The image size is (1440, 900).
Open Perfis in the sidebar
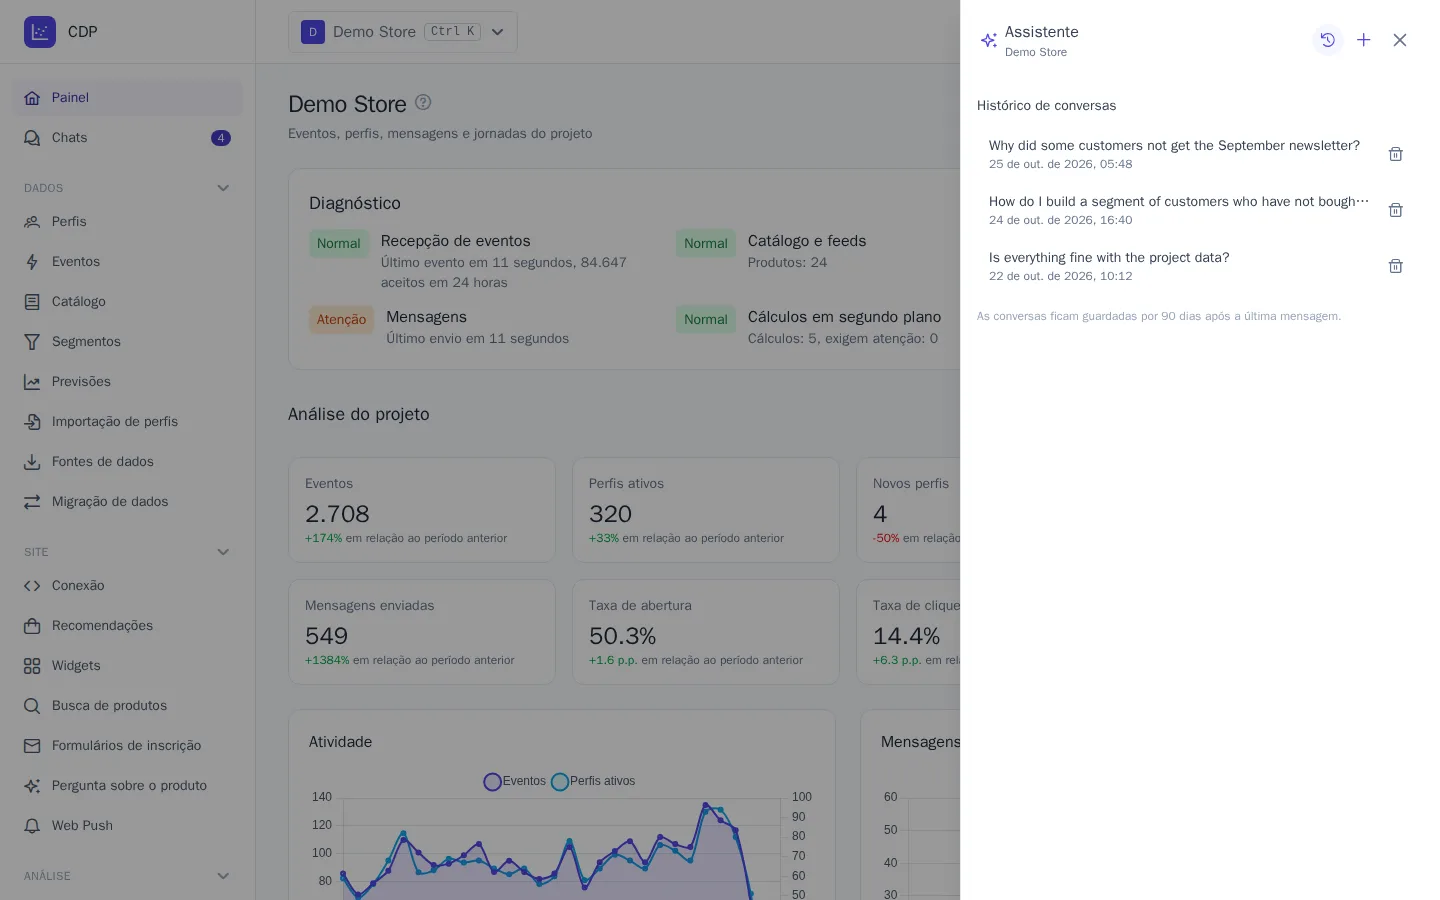click(127, 221)
